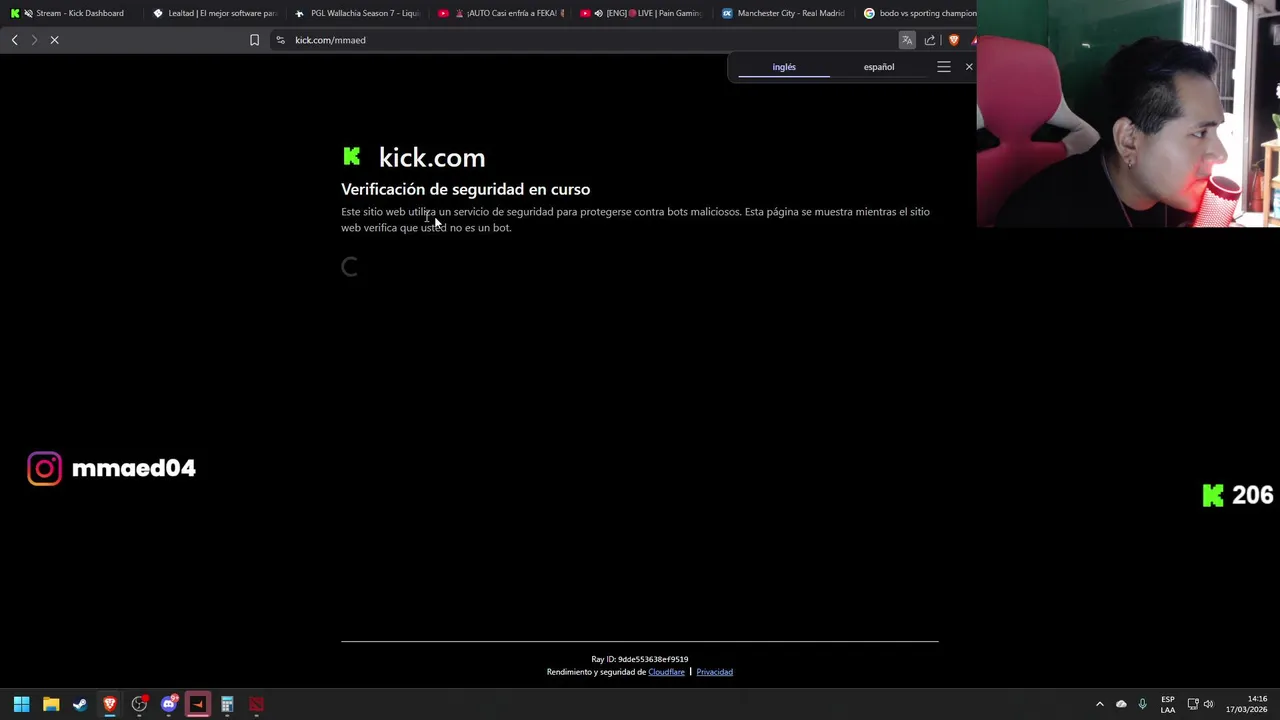Bookmark this page with the bookmark icon
The width and height of the screenshot is (1280, 720).
coord(254,40)
